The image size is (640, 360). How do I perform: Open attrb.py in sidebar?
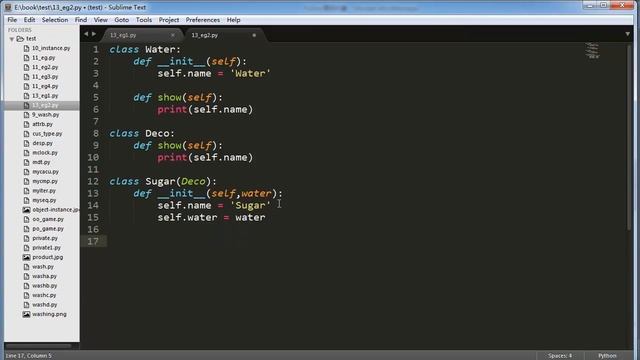(x=42, y=124)
